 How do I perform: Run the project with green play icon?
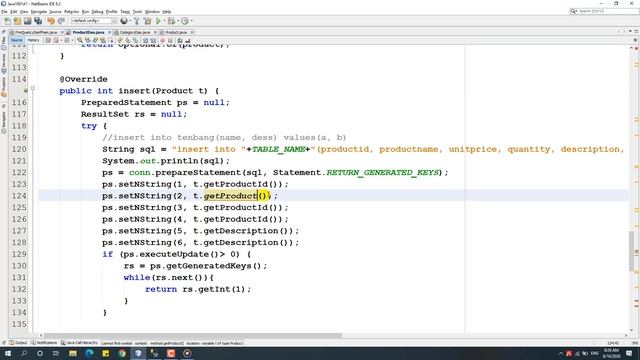click(158, 21)
